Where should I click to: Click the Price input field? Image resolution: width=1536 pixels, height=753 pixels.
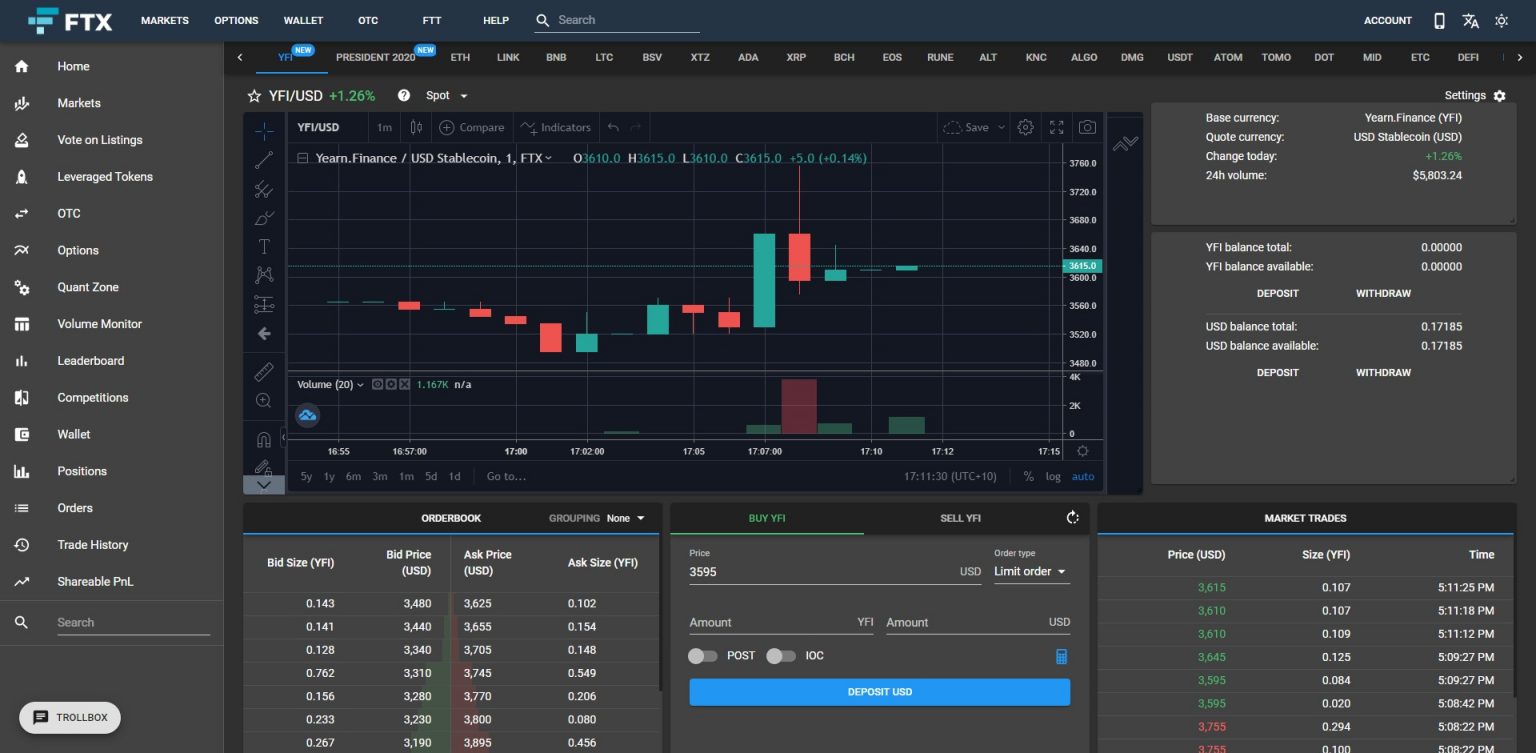pyautogui.click(x=834, y=571)
